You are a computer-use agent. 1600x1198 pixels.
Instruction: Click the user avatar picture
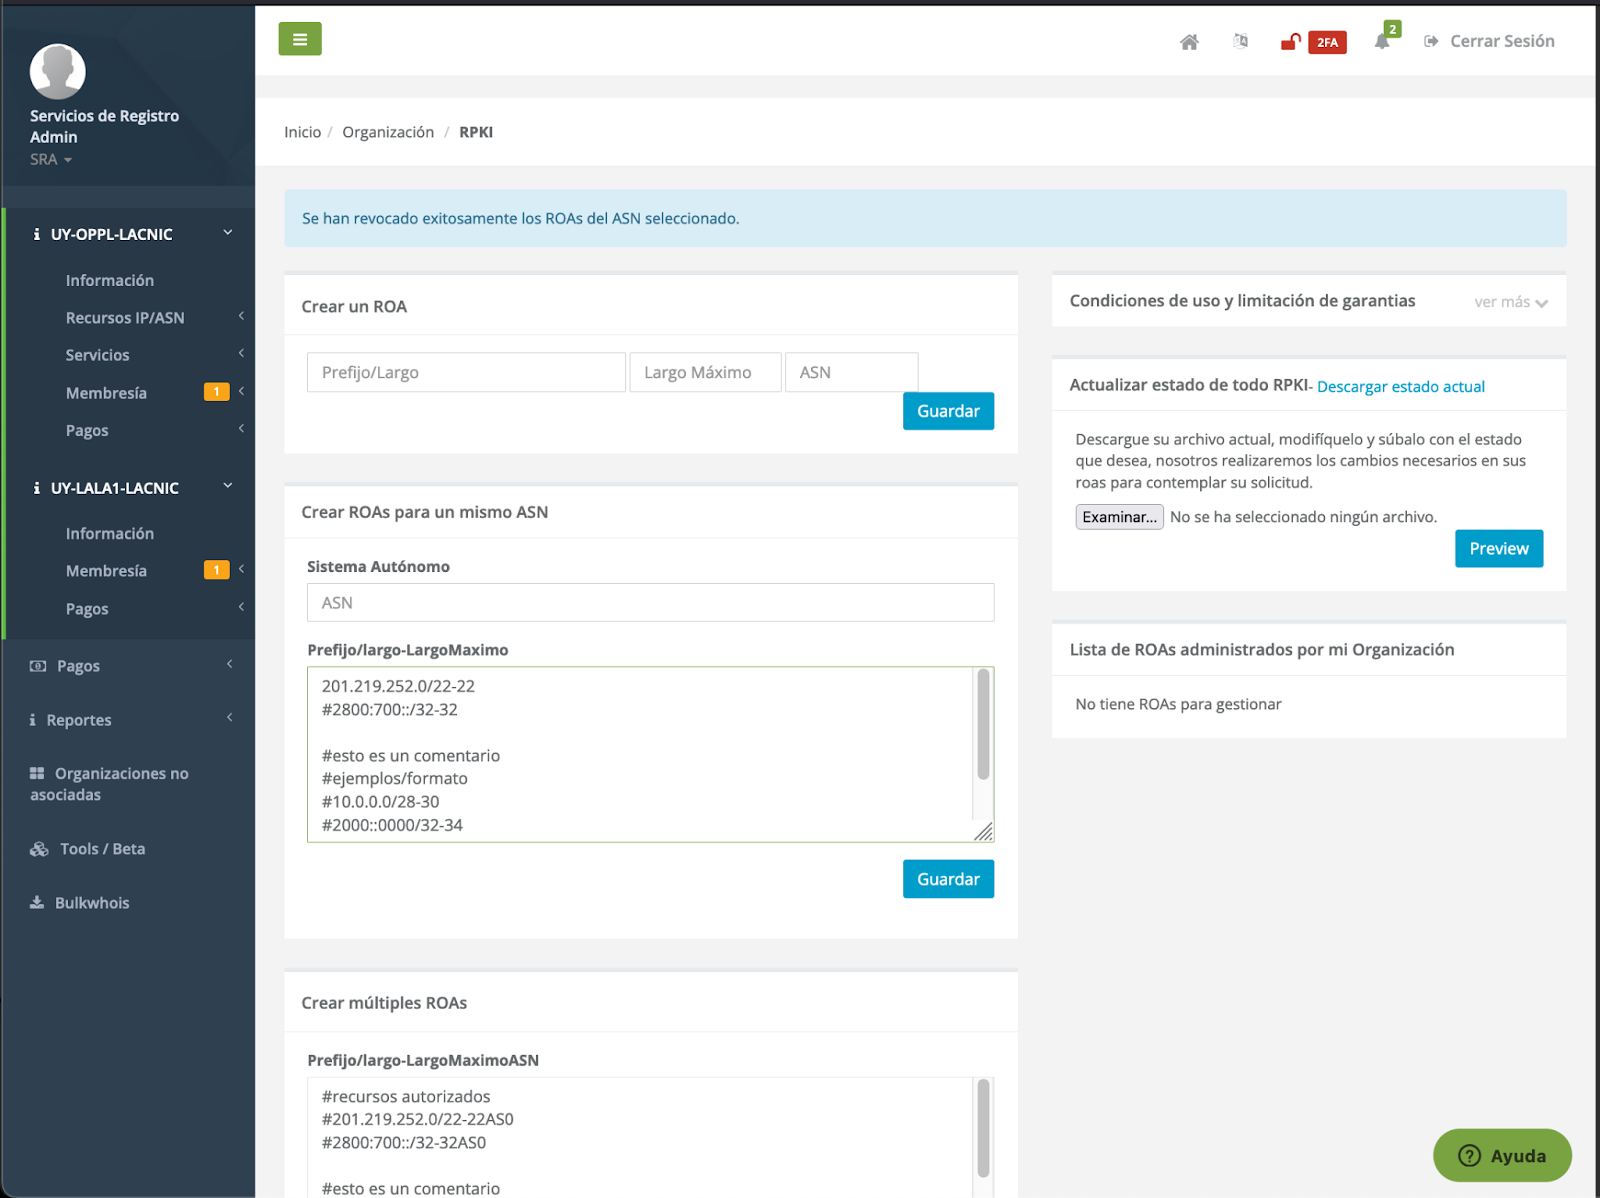click(x=58, y=71)
